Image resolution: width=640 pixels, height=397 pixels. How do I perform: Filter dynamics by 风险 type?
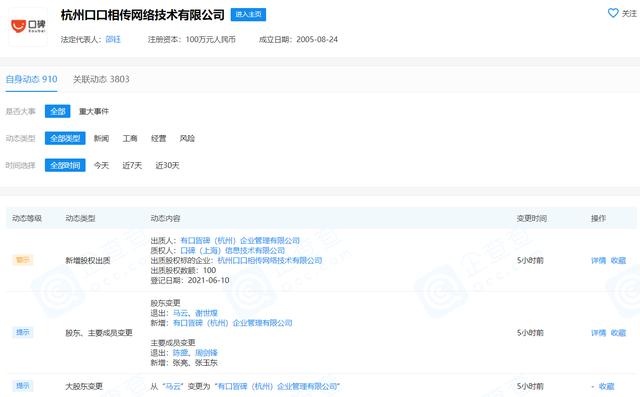click(187, 138)
